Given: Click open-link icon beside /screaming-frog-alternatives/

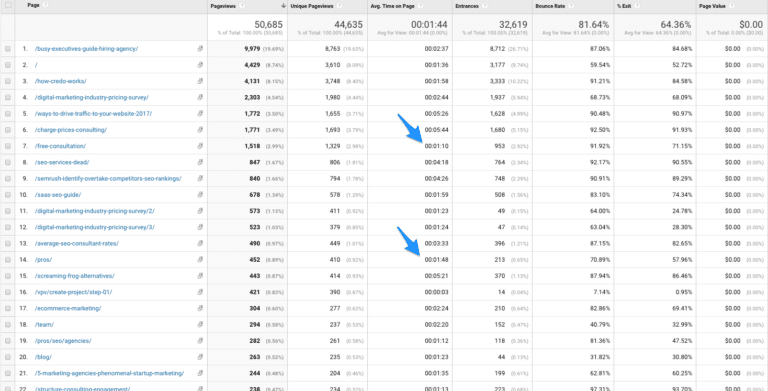Looking at the screenshot, I should pyautogui.click(x=200, y=276).
